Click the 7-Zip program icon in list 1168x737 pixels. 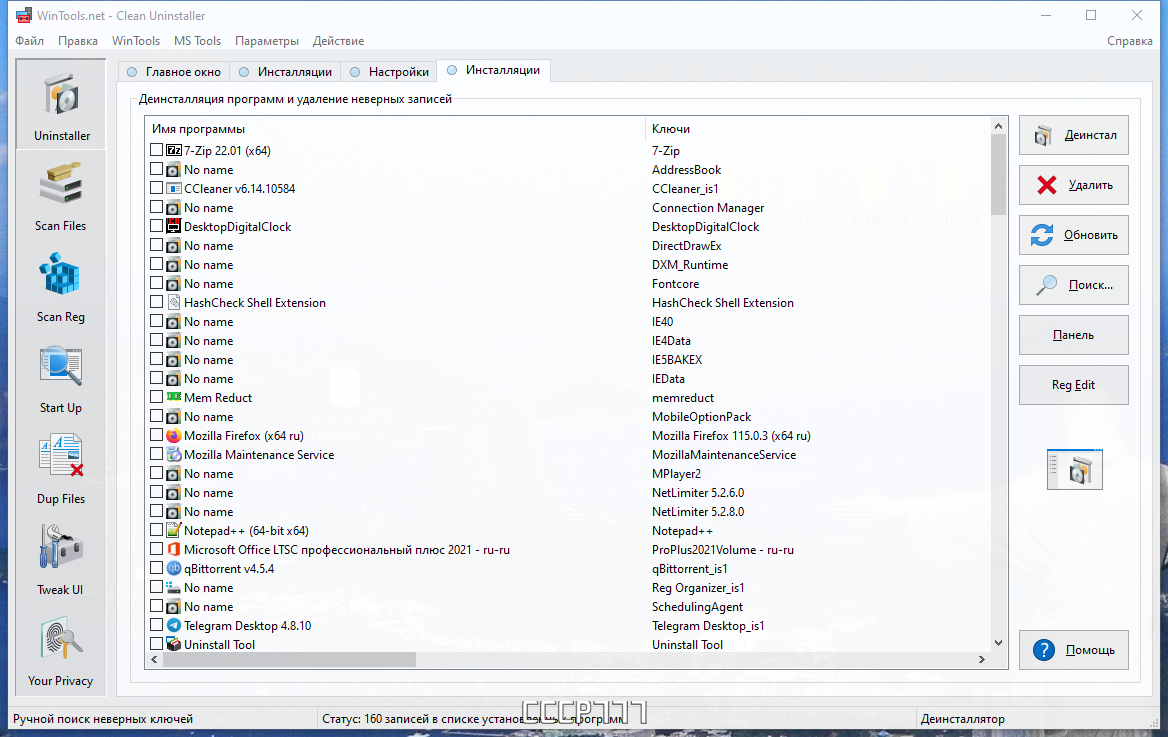(x=174, y=151)
